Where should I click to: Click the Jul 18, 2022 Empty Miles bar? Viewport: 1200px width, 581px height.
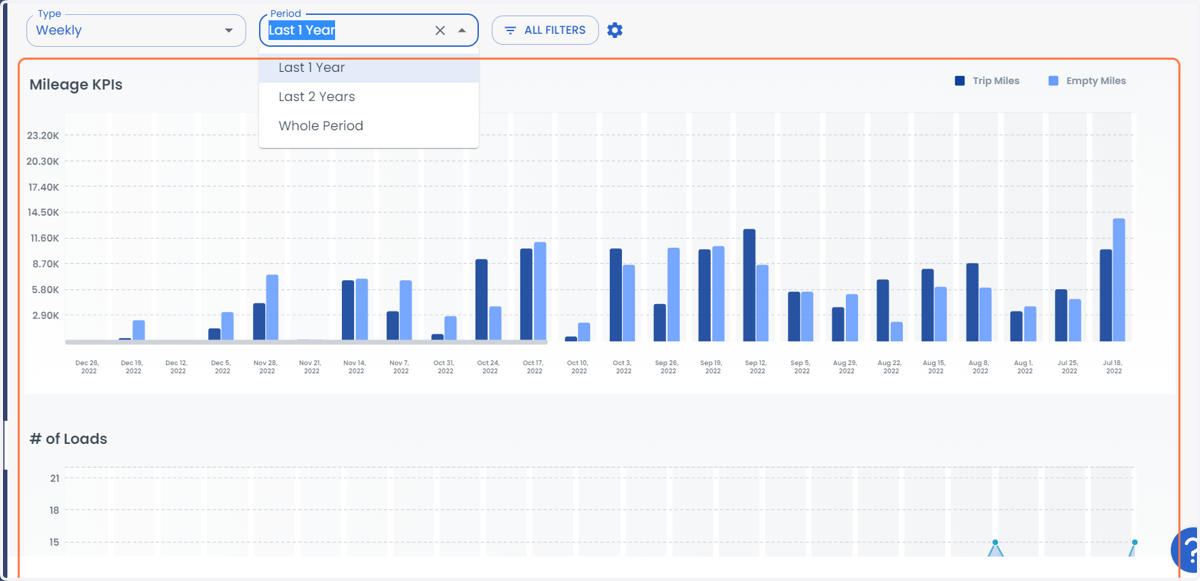(1119, 280)
